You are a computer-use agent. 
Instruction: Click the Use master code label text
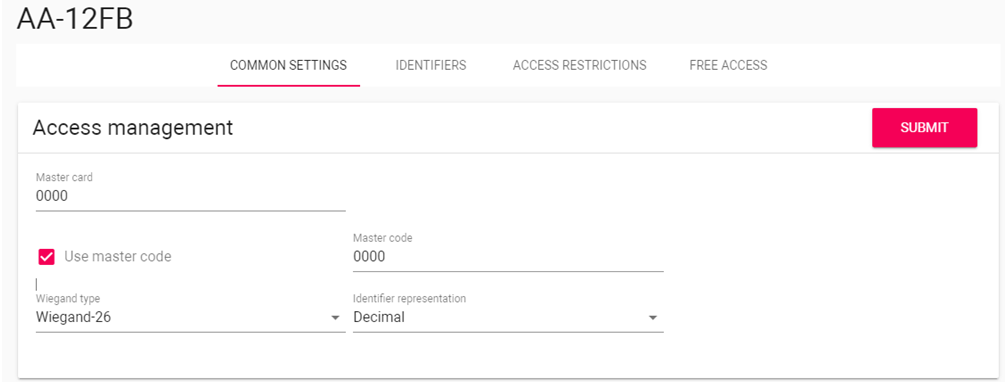(118, 257)
